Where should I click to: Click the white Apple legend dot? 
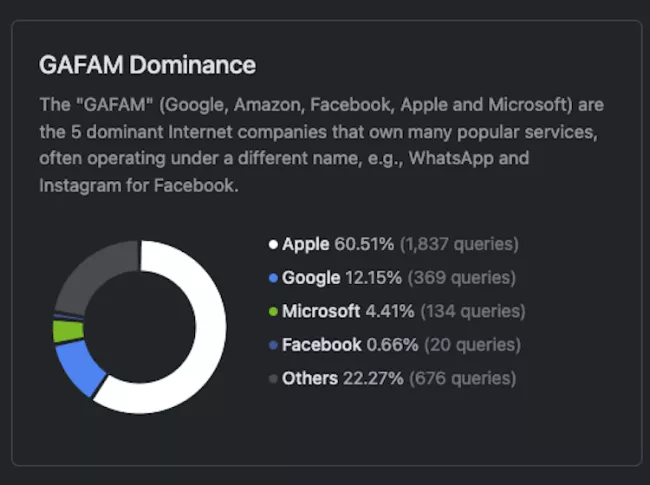pos(273,244)
